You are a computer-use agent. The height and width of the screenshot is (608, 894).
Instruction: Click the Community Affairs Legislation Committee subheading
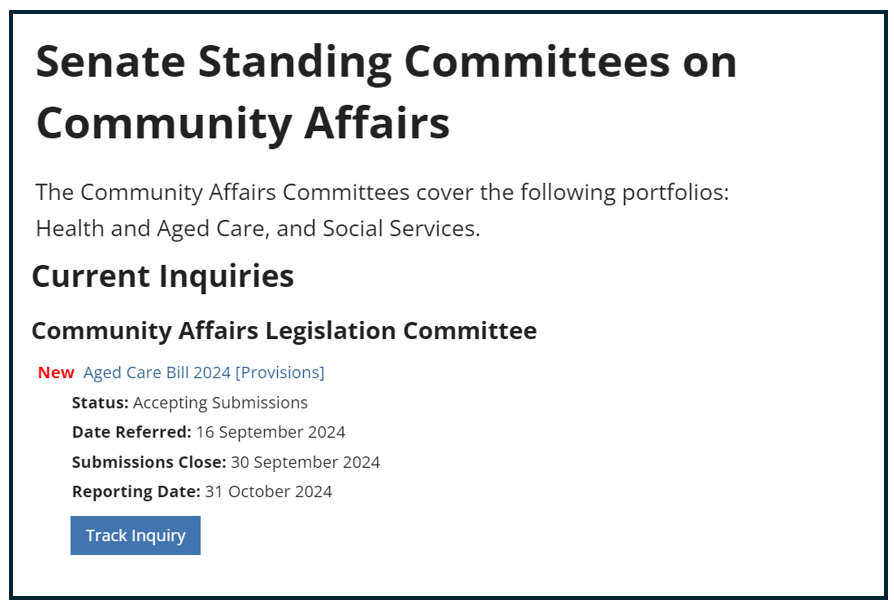click(284, 330)
